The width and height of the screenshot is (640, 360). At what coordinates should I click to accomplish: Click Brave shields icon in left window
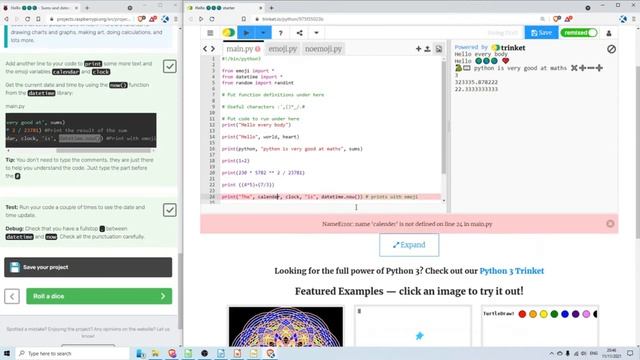(142, 19)
